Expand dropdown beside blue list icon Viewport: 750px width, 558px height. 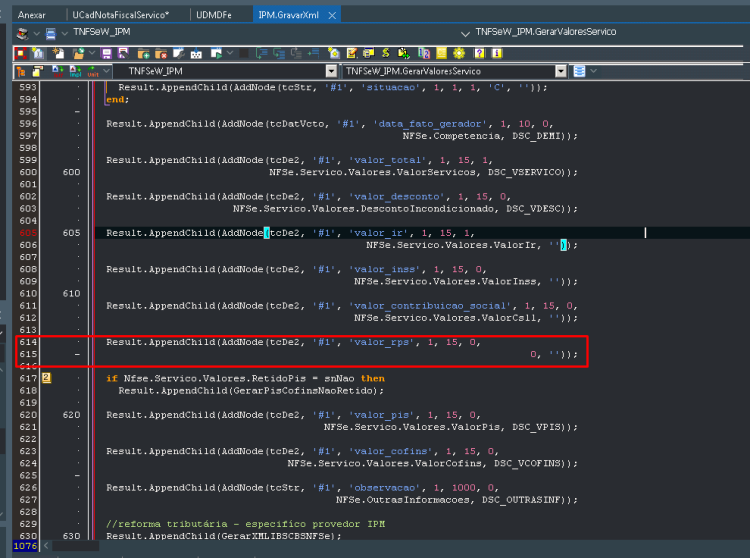pyautogui.click(x=594, y=71)
